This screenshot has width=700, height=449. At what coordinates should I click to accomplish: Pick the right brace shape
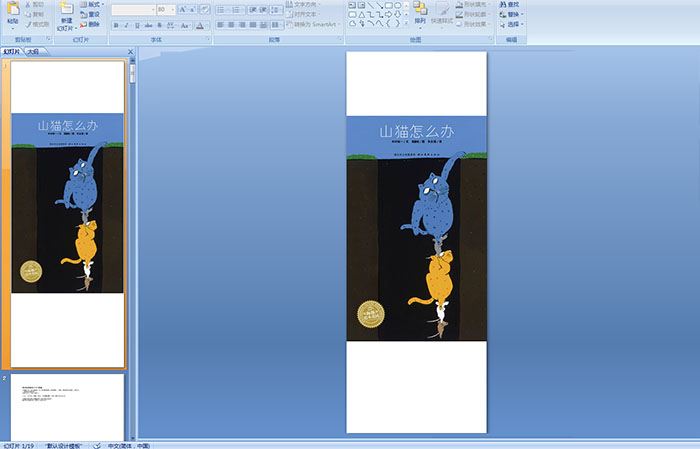tap(397, 23)
